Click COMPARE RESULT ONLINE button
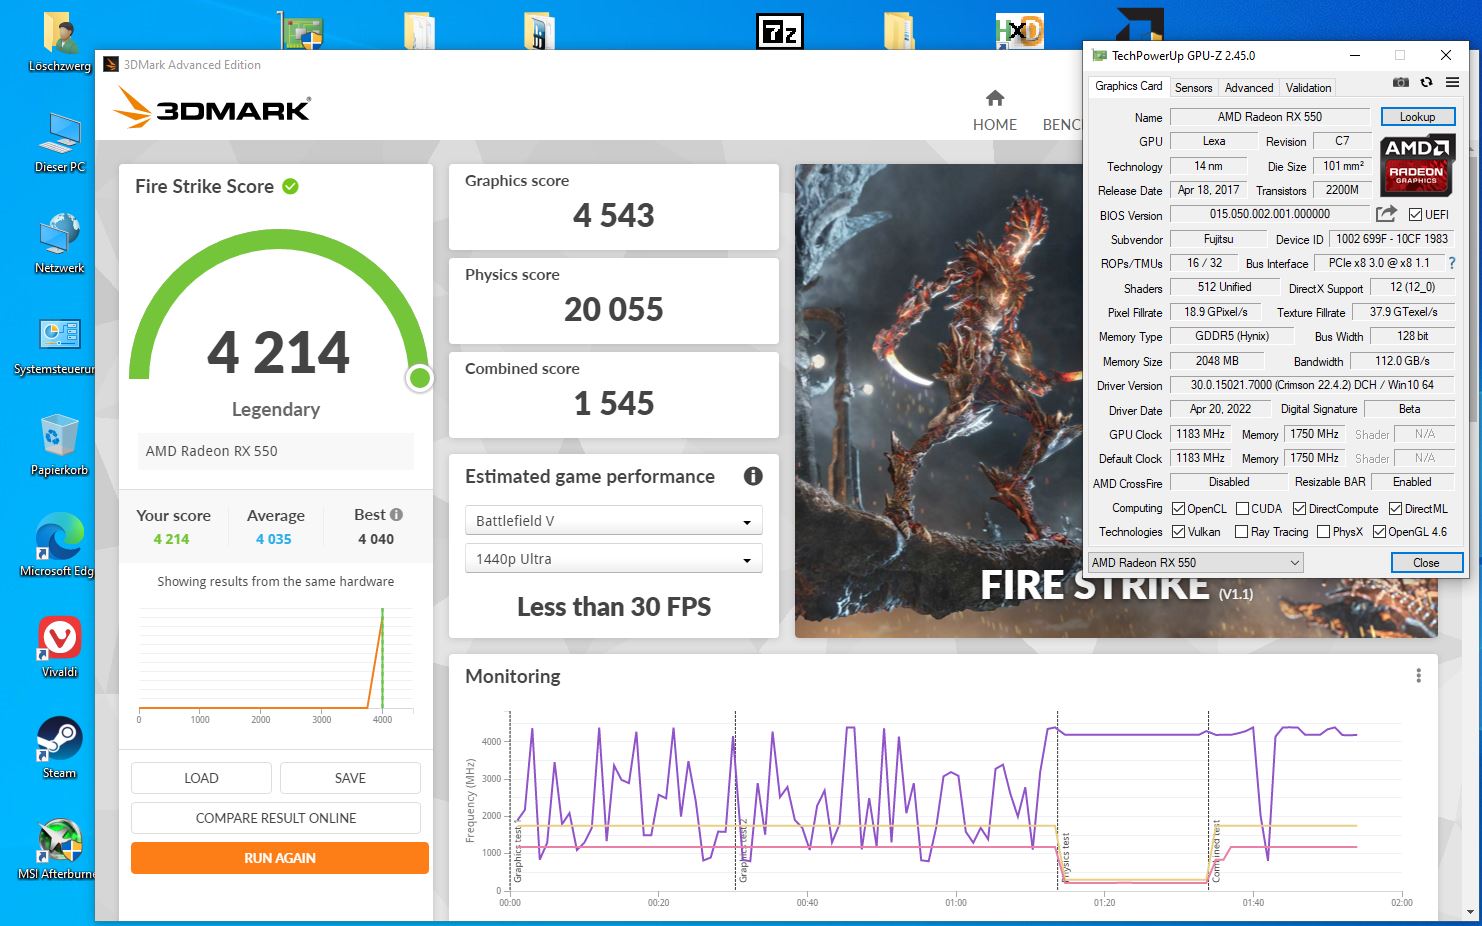Viewport: 1482px width, 926px height. pyautogui.click(x=276, y=818)
